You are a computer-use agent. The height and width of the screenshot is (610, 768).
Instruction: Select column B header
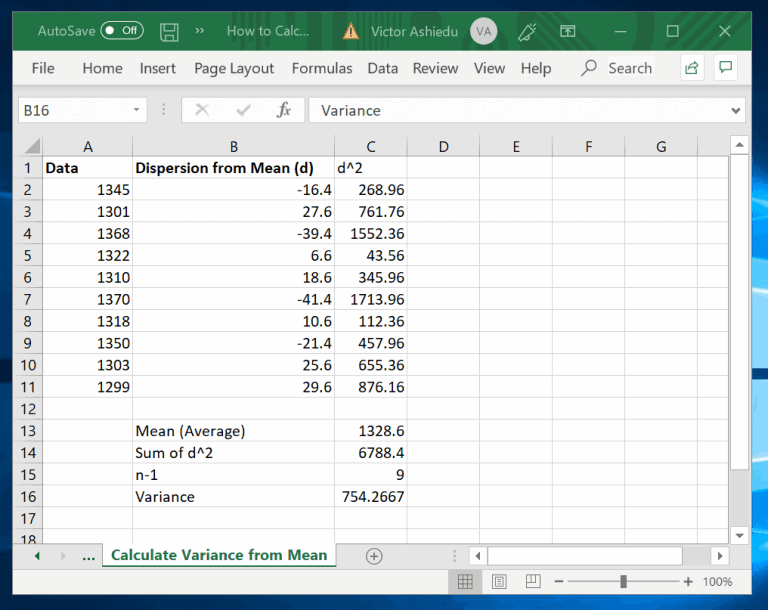[233, 146]
